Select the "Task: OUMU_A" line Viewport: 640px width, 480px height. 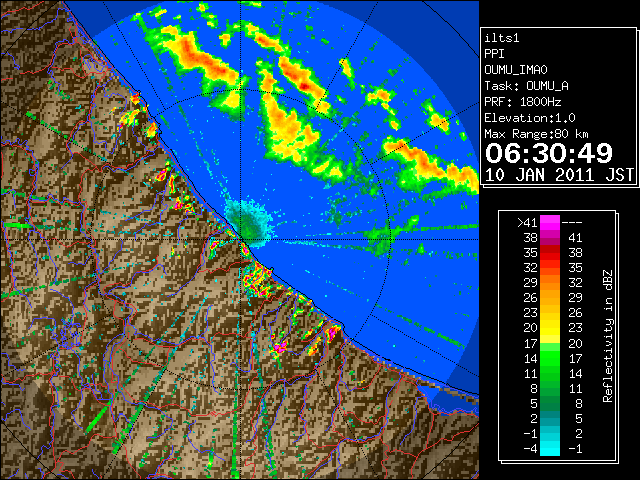coord(526,86)
